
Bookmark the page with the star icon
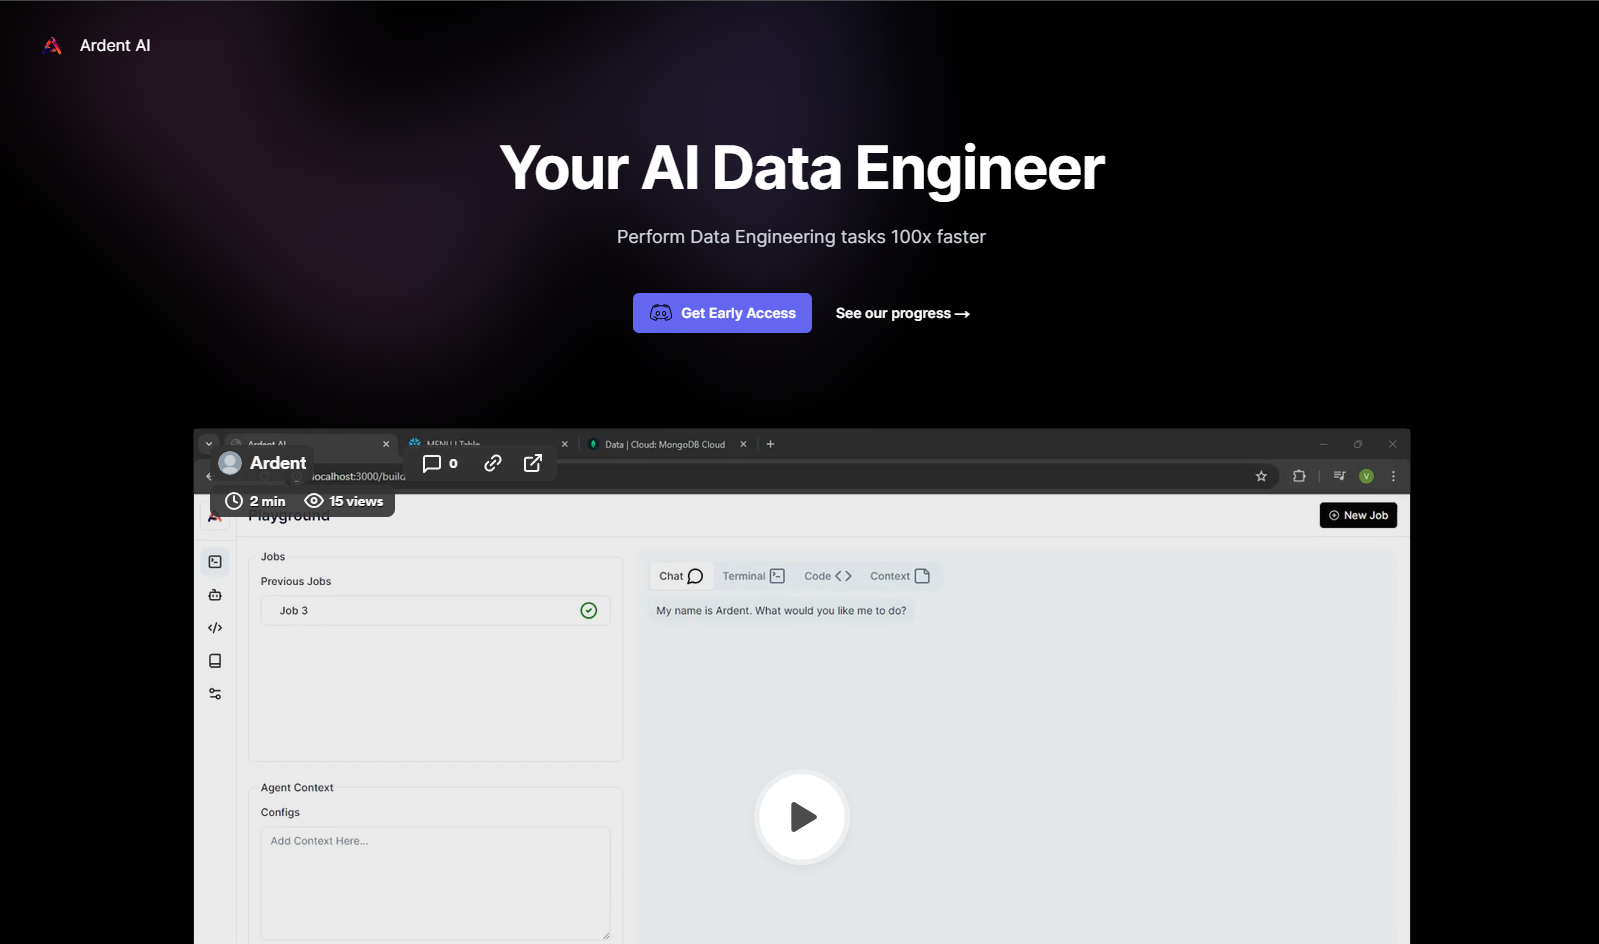tap(1261, 476)
